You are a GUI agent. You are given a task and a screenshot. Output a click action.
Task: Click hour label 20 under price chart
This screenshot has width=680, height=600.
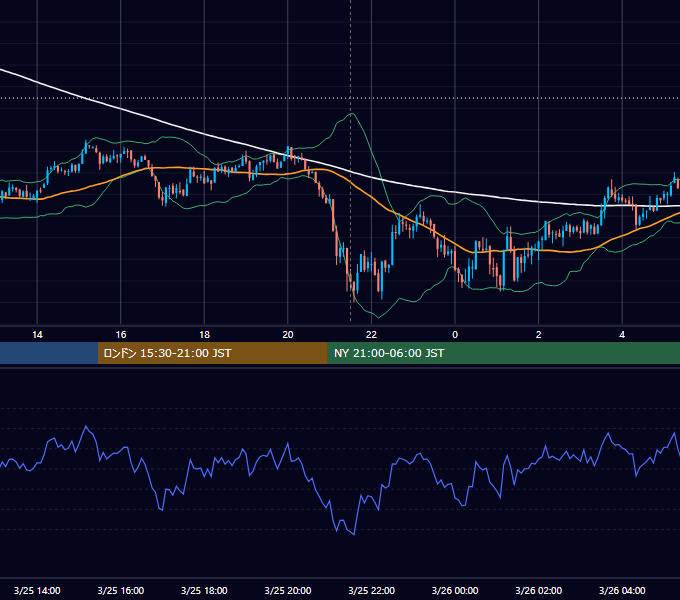(x=288, y=335)
